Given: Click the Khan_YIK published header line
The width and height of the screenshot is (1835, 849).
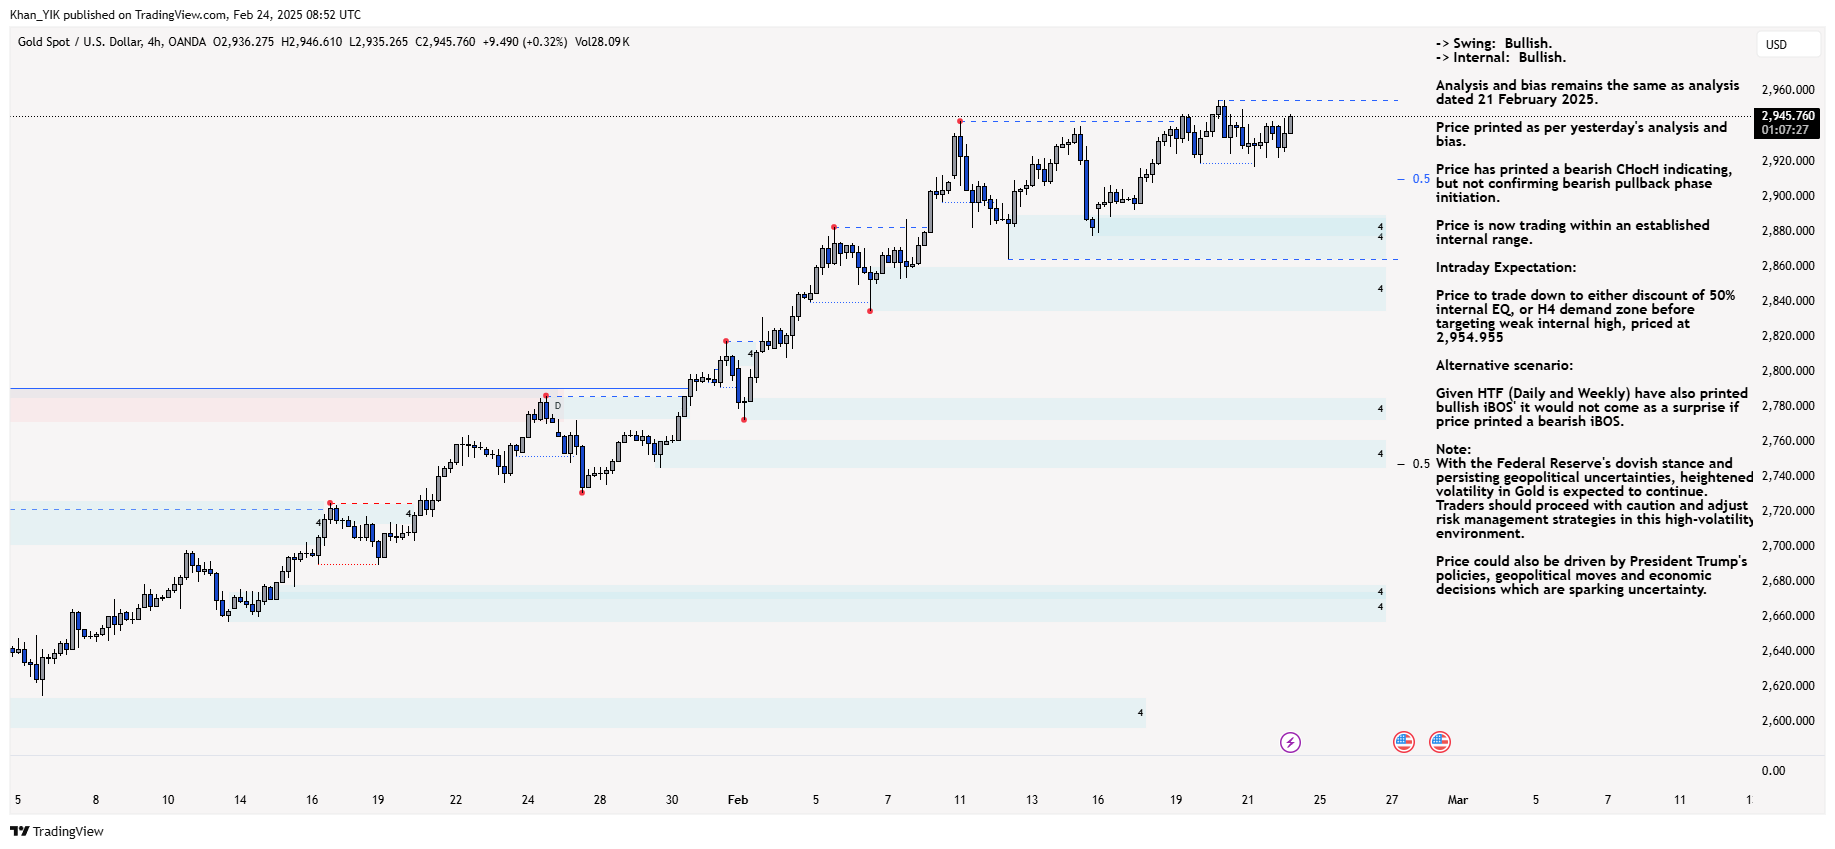Looking at the screenshot, I should coord(185,15).
